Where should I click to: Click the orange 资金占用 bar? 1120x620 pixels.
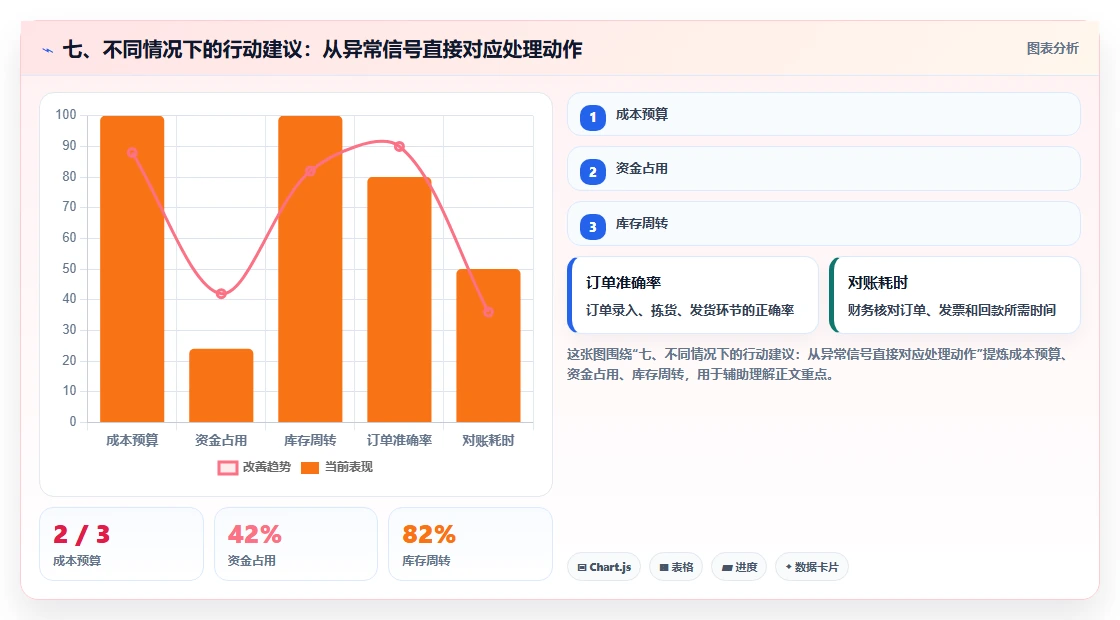click(221, 385)
